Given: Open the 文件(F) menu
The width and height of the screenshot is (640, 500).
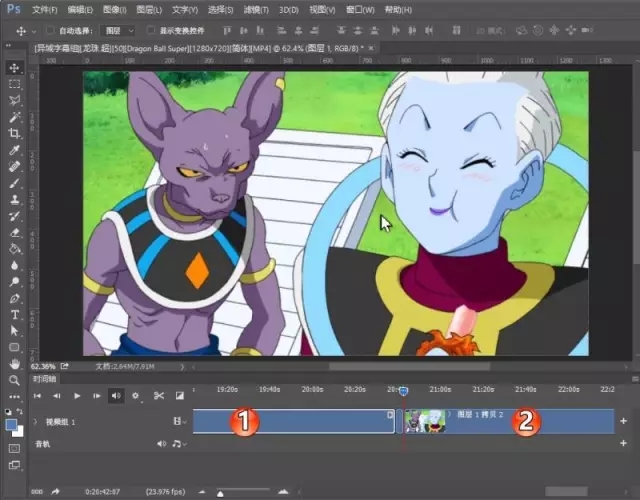Looking at the screenshot, I should (x=44, y=10).
